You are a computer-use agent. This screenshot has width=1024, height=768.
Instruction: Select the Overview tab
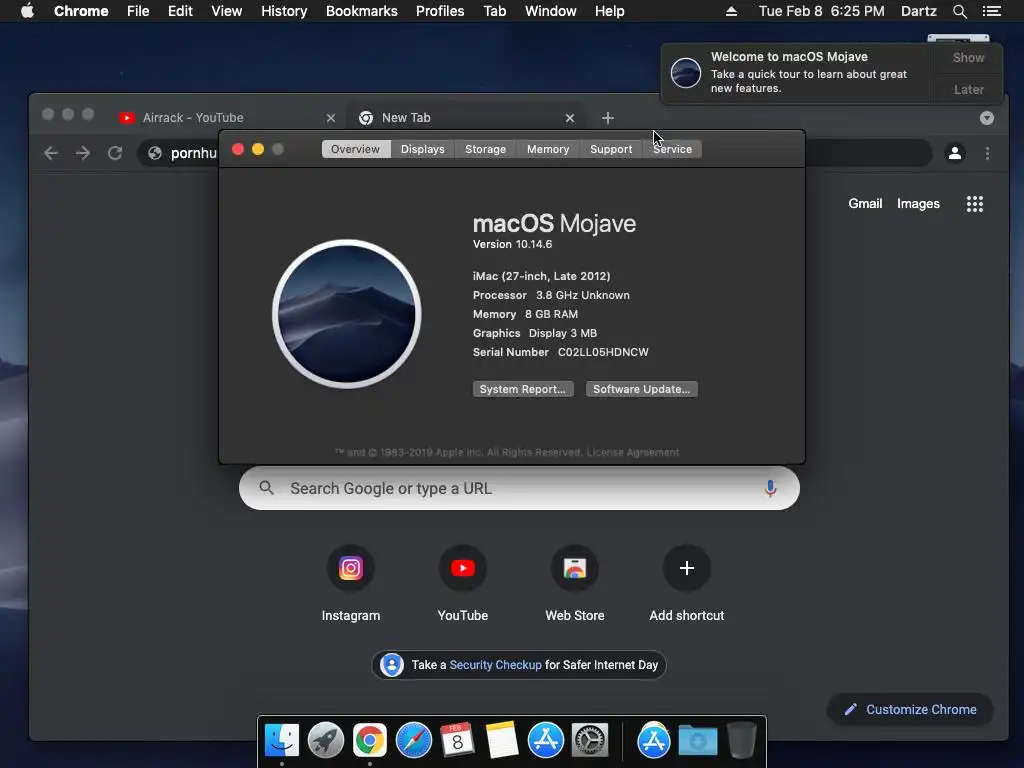click(355, 149)
